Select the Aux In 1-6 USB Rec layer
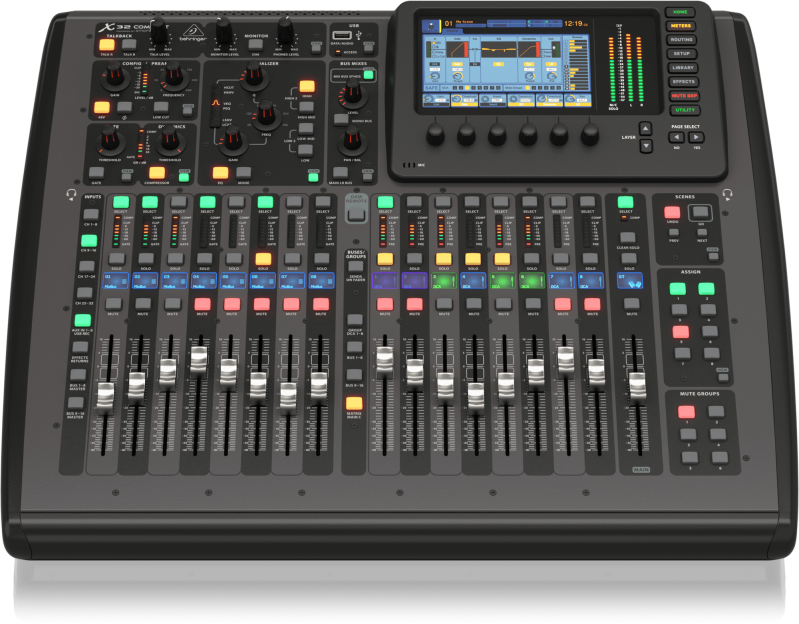 coord(83,320)
